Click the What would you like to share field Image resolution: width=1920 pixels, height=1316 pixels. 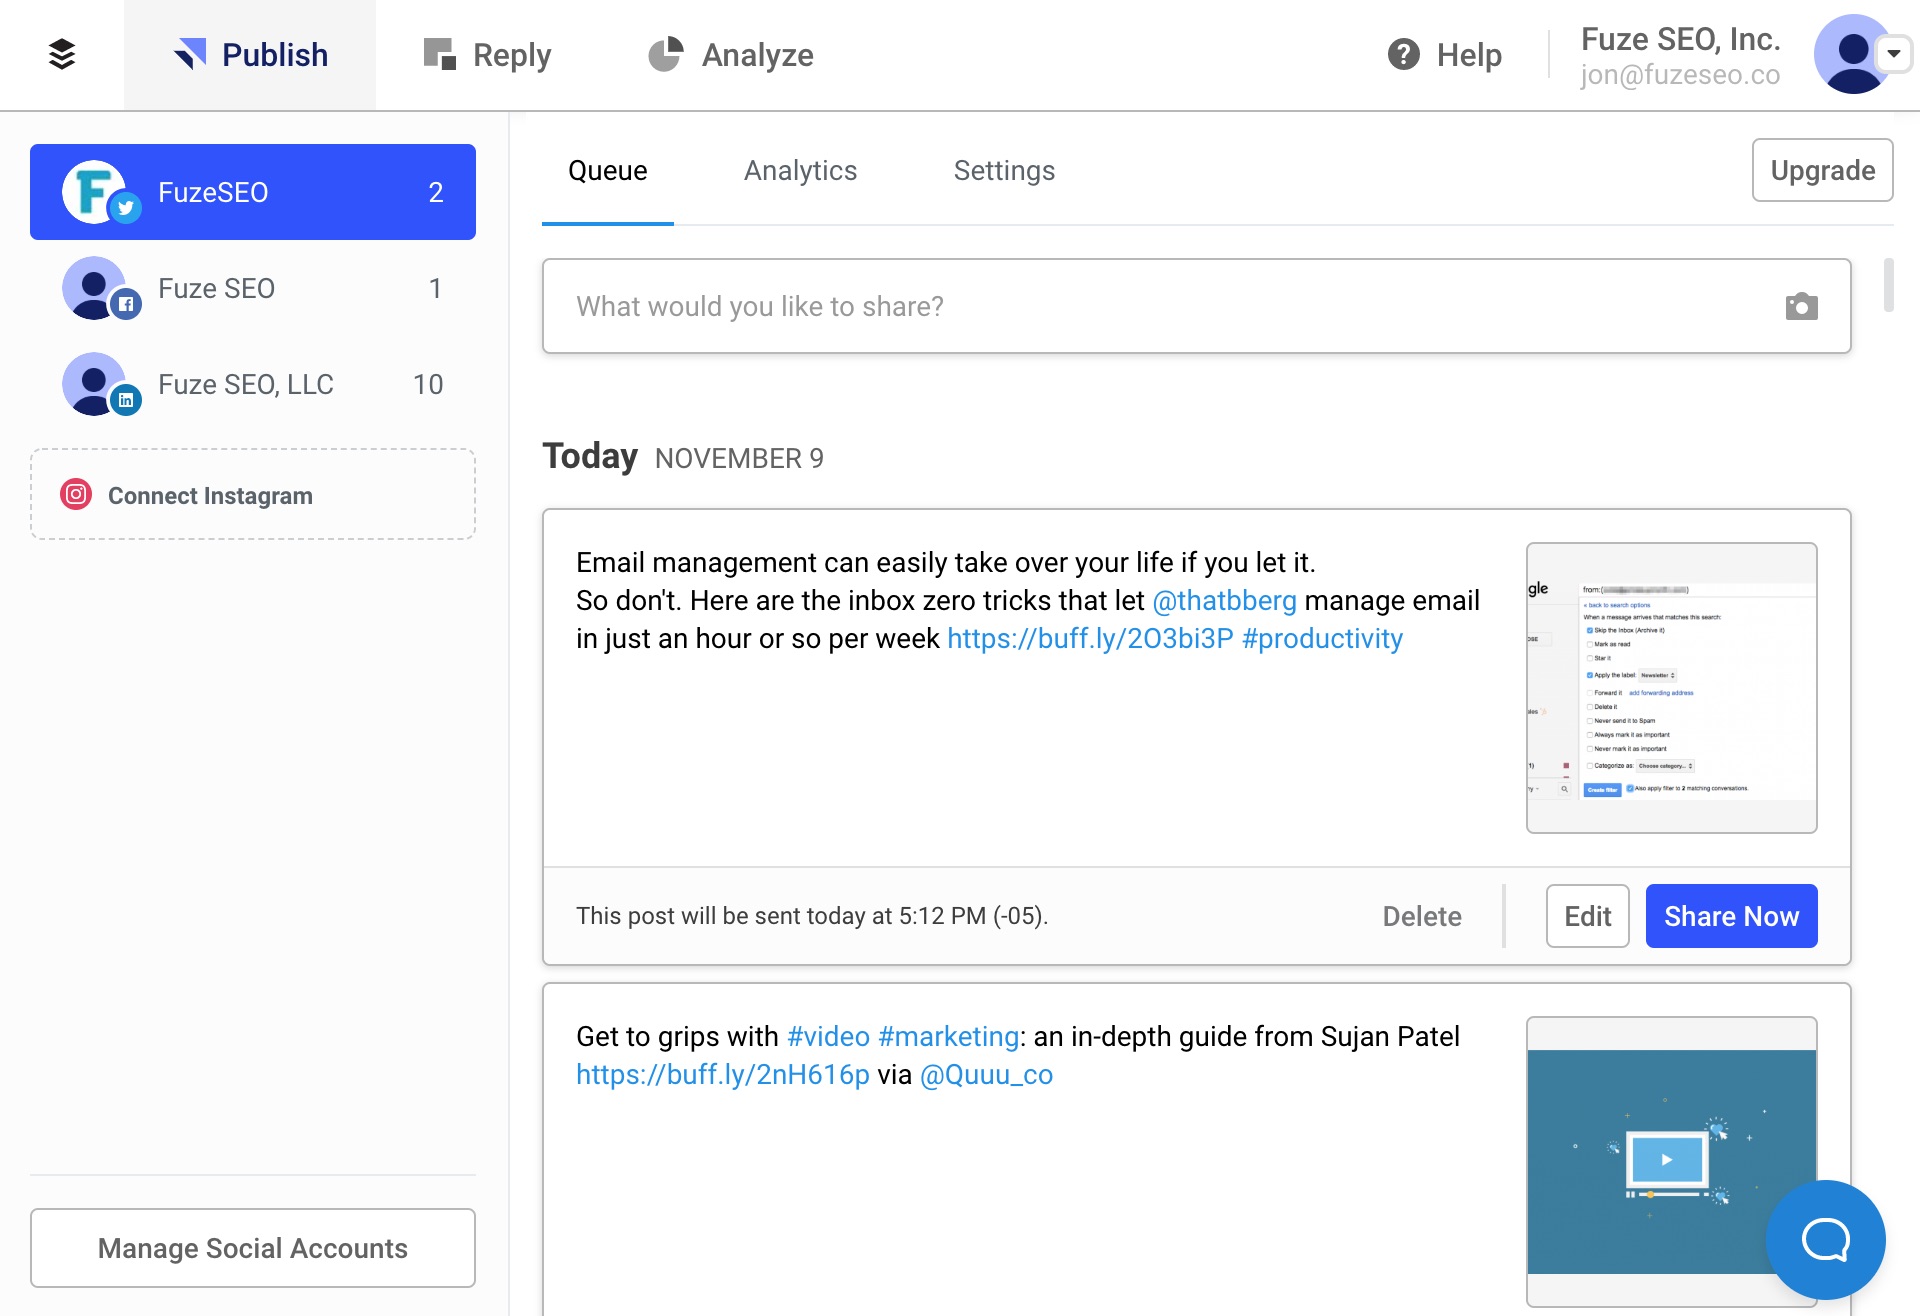pyautogui.click(x=1000, y=306)
